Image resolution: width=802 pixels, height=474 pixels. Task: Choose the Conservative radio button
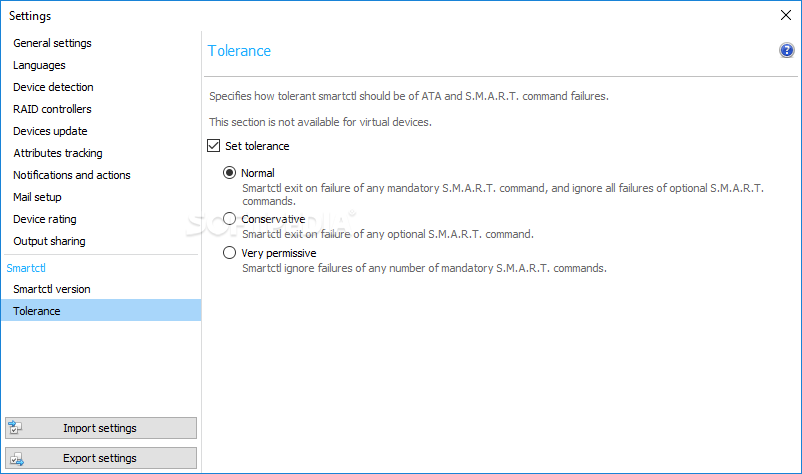229,219
